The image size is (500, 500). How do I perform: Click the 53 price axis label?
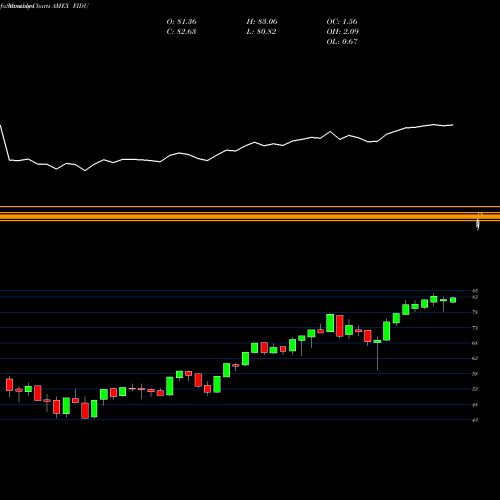[475, 389]
